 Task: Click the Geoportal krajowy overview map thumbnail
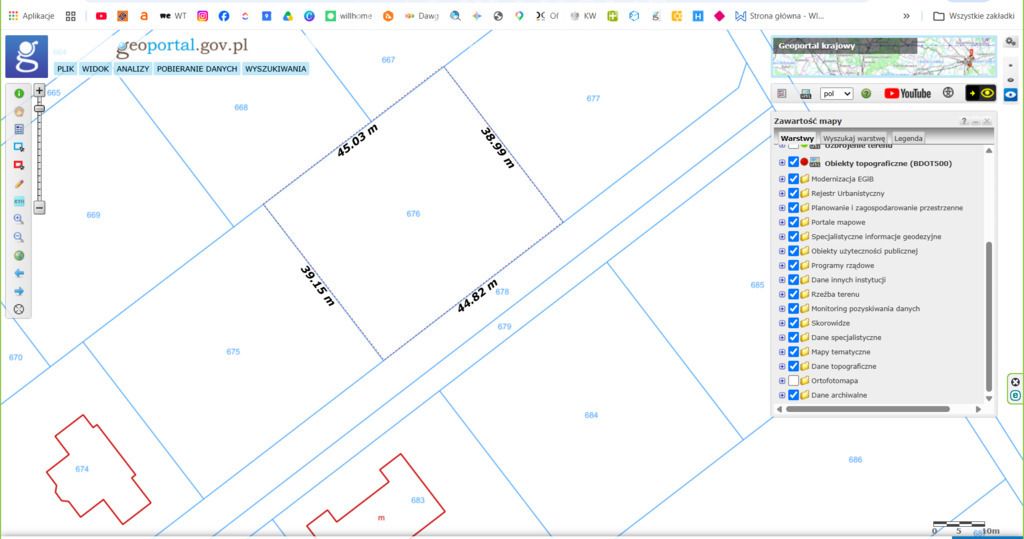(x=884, y=57)
